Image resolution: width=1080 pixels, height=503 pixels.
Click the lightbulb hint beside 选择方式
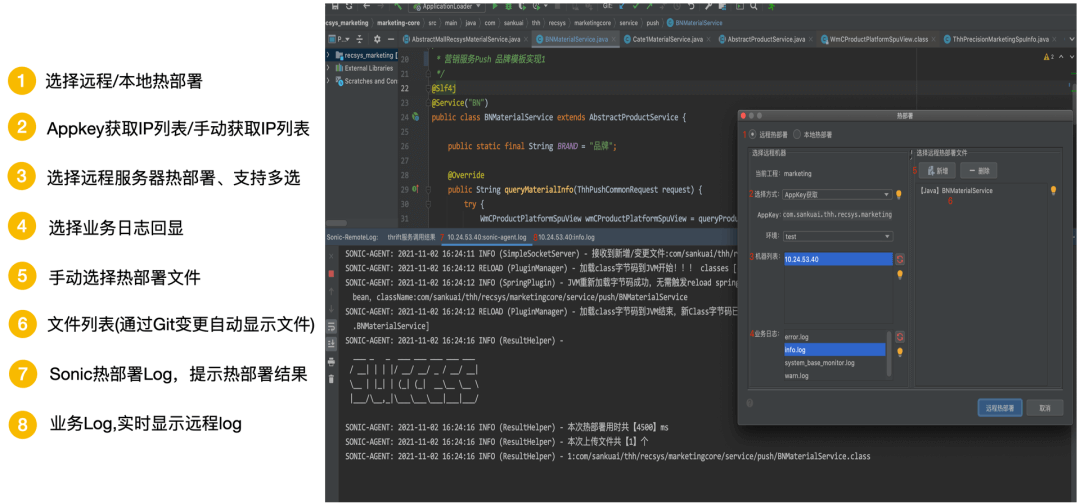click(x=898, y=194)
